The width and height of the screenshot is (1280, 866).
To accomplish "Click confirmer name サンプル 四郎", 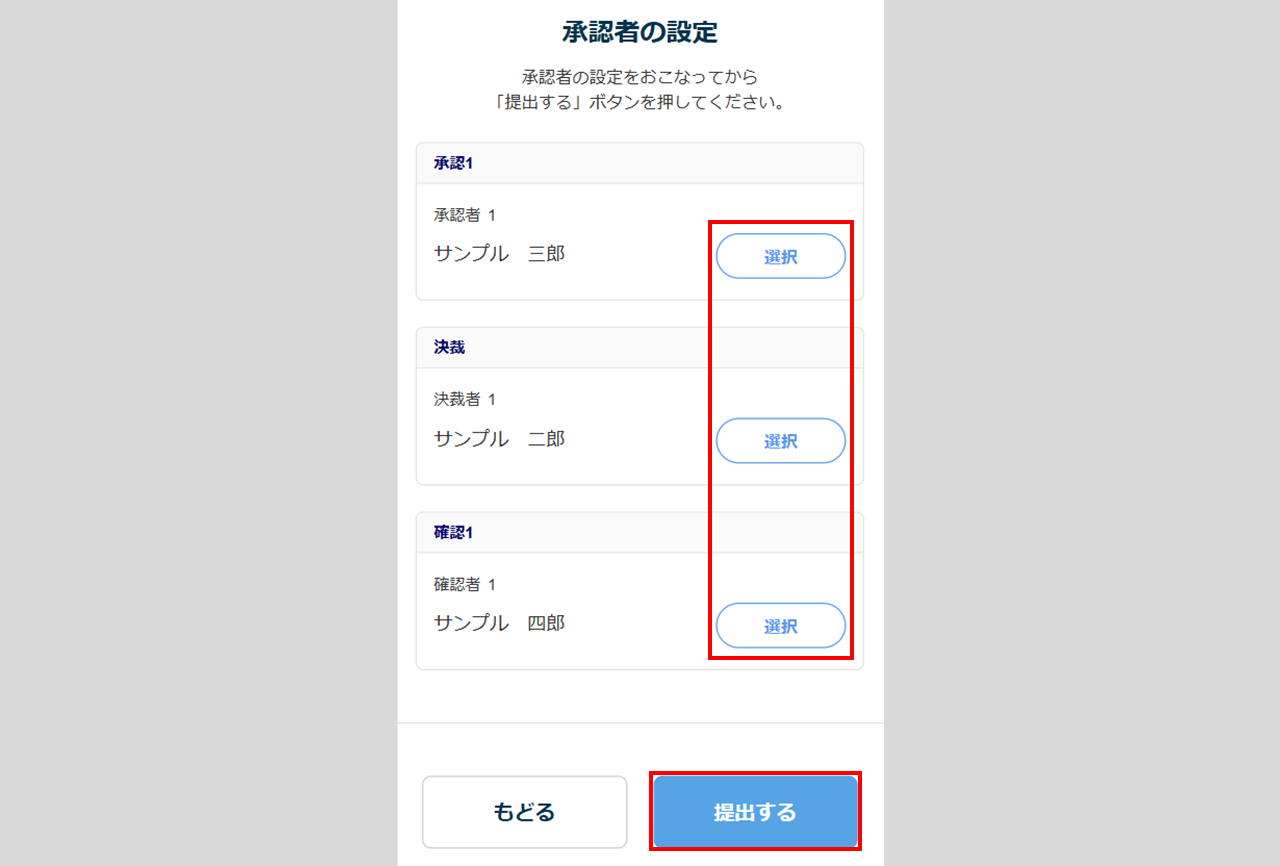I will [499, 624].
